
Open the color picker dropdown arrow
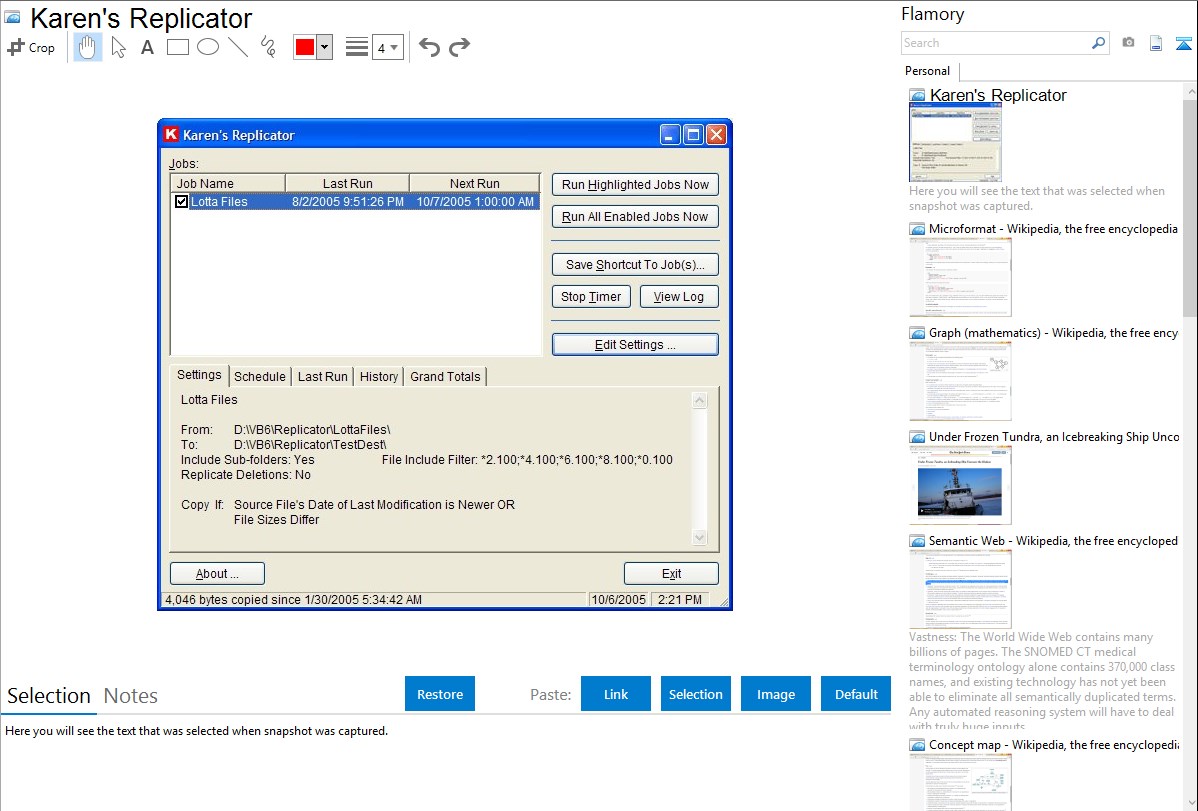pyautogui.click(x=325, y=47)
